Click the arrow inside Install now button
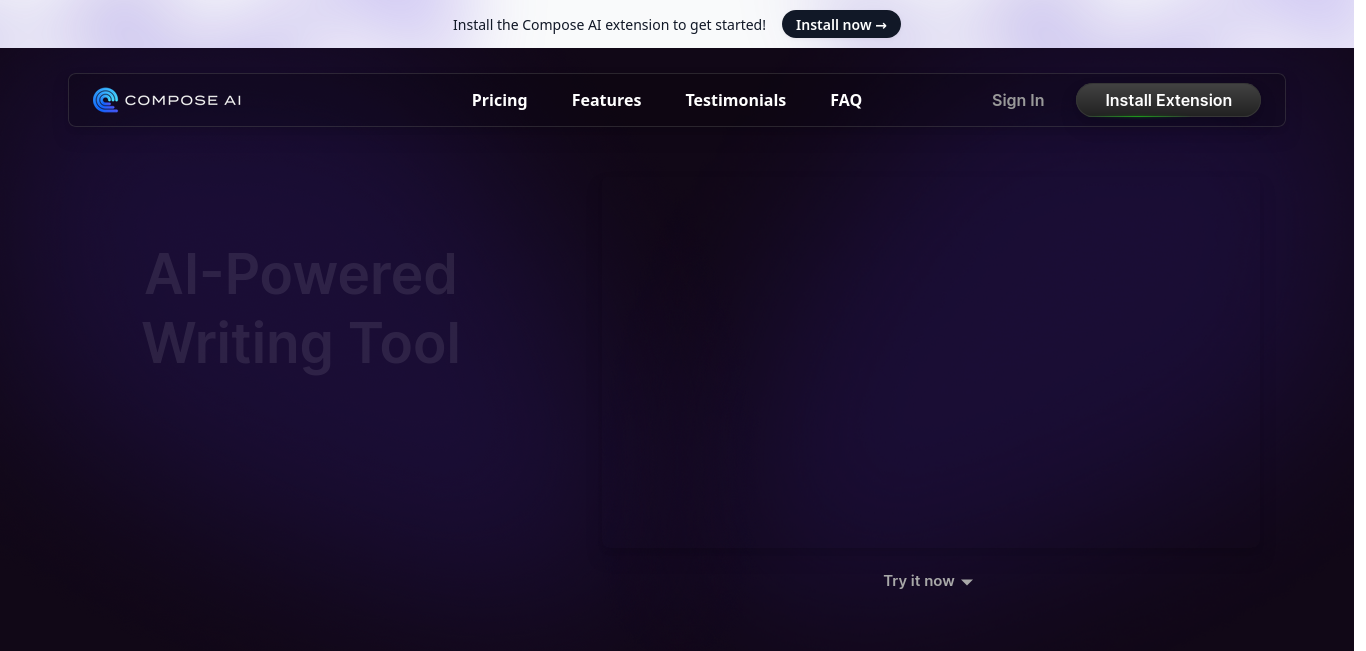 click(x=881, y=25)
